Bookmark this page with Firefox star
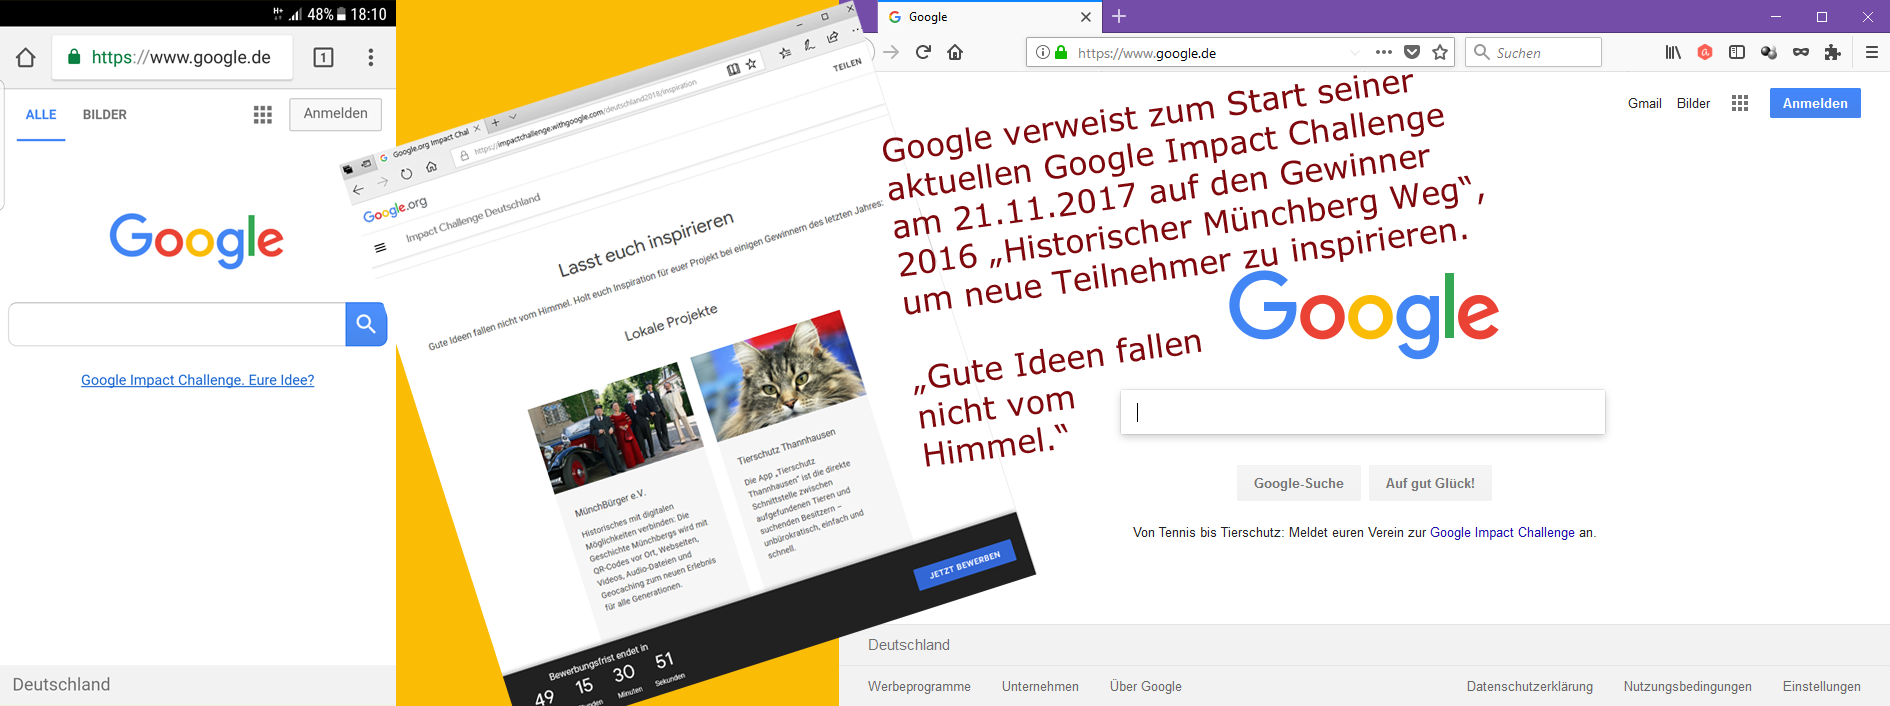1890x706 pixels. 1440,52
